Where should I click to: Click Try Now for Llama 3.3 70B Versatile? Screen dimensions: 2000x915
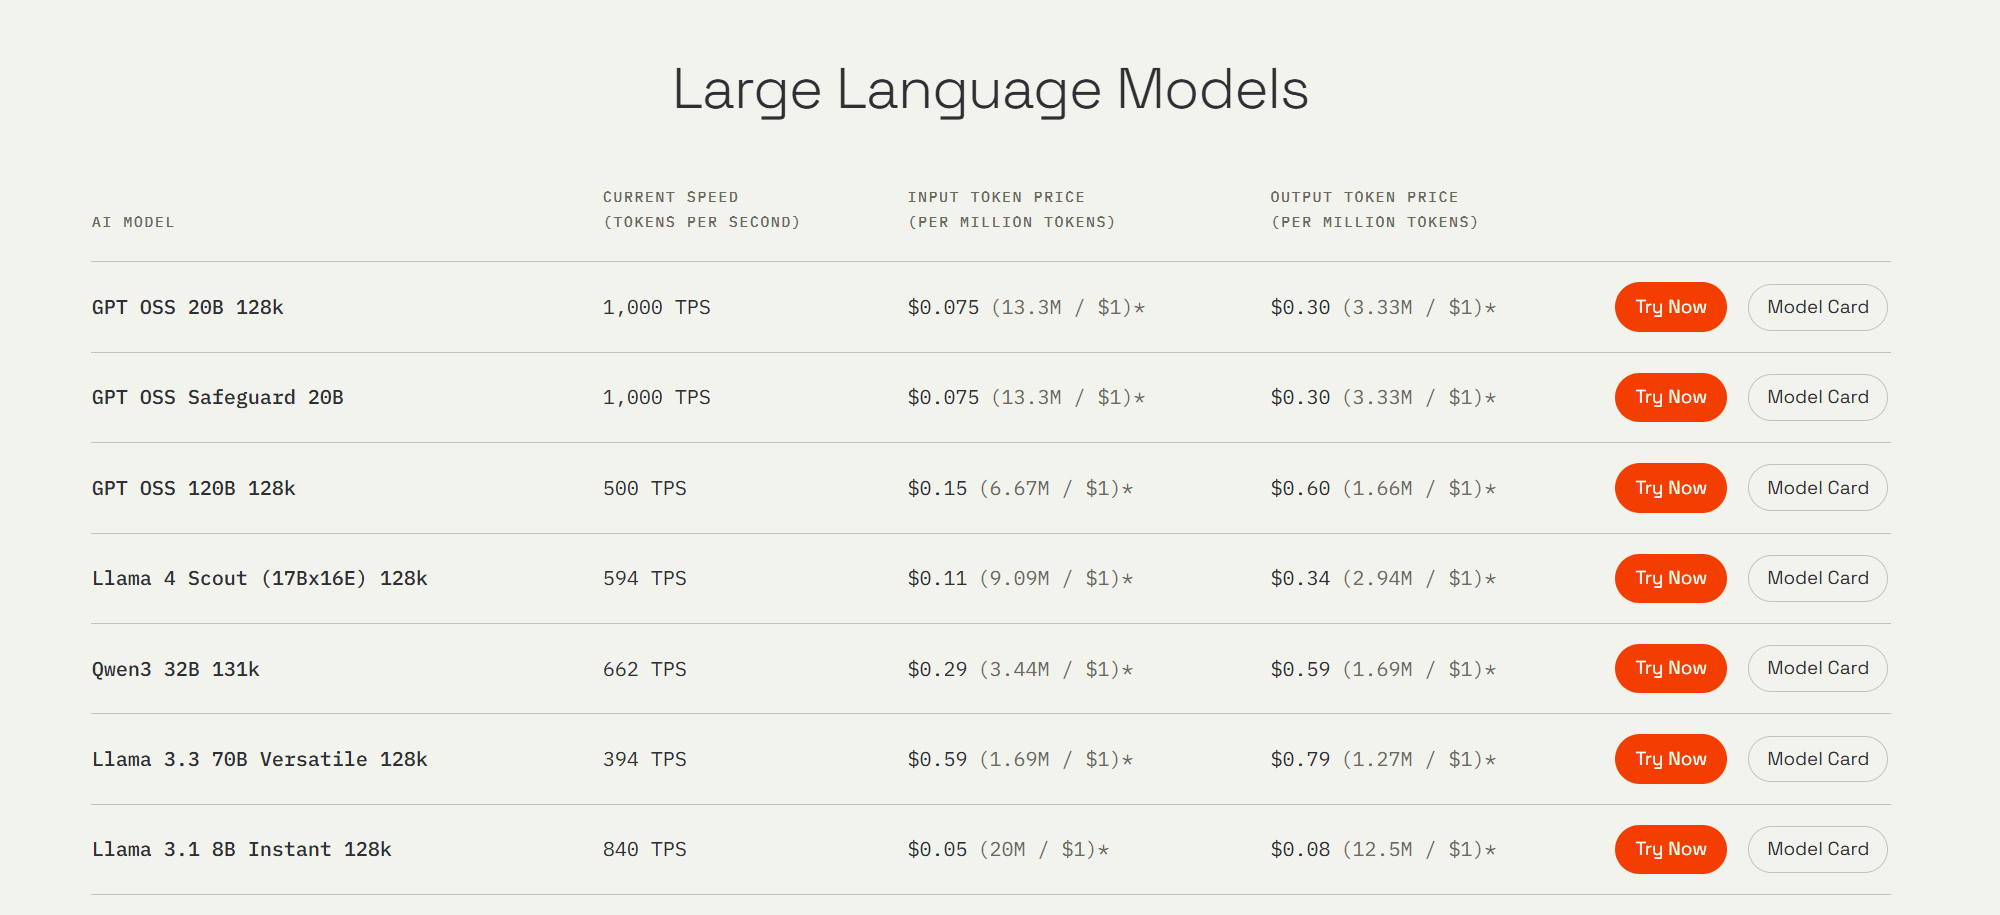point(1670,759)
